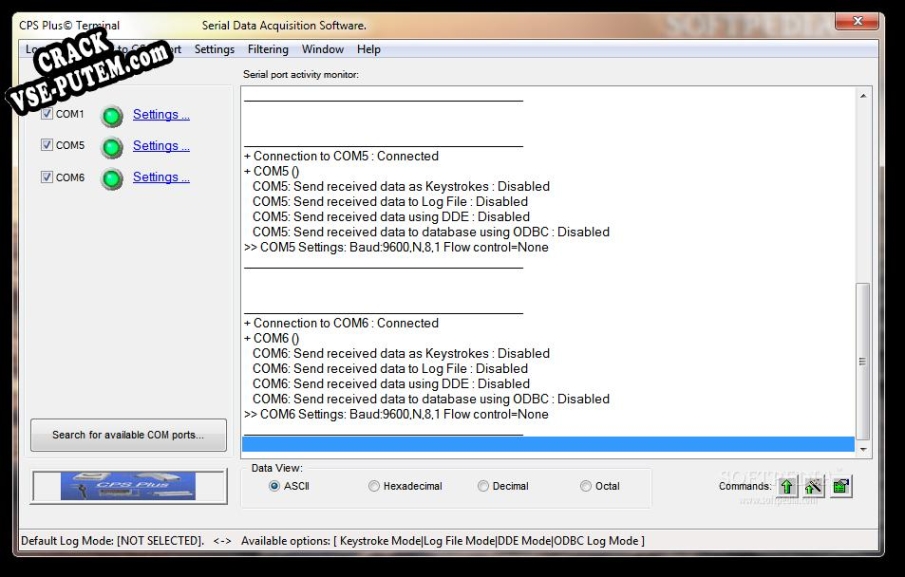Click the green up-arrow send command icon
This screenshot has height=577, width=905.
pyautogui.click(x=787, y=486)
